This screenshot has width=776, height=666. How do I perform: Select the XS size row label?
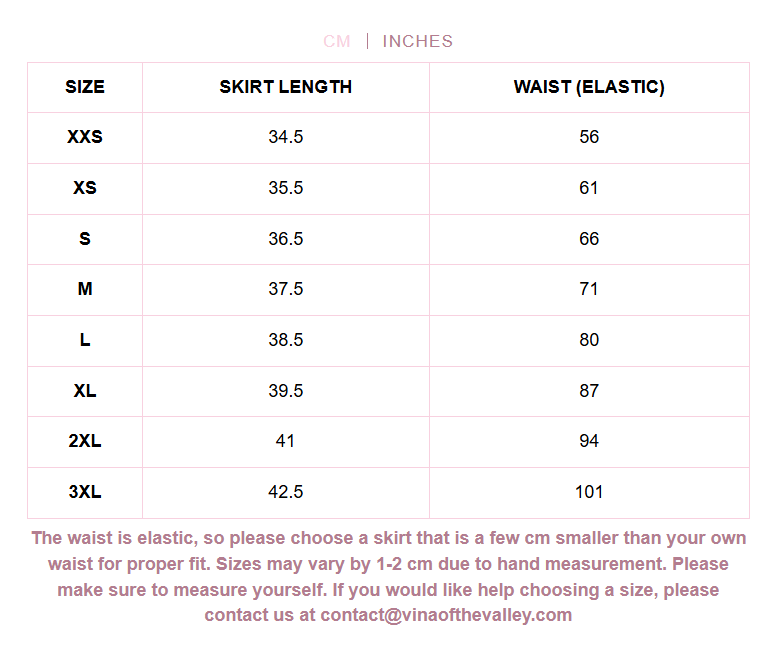[x=85, y=188]
